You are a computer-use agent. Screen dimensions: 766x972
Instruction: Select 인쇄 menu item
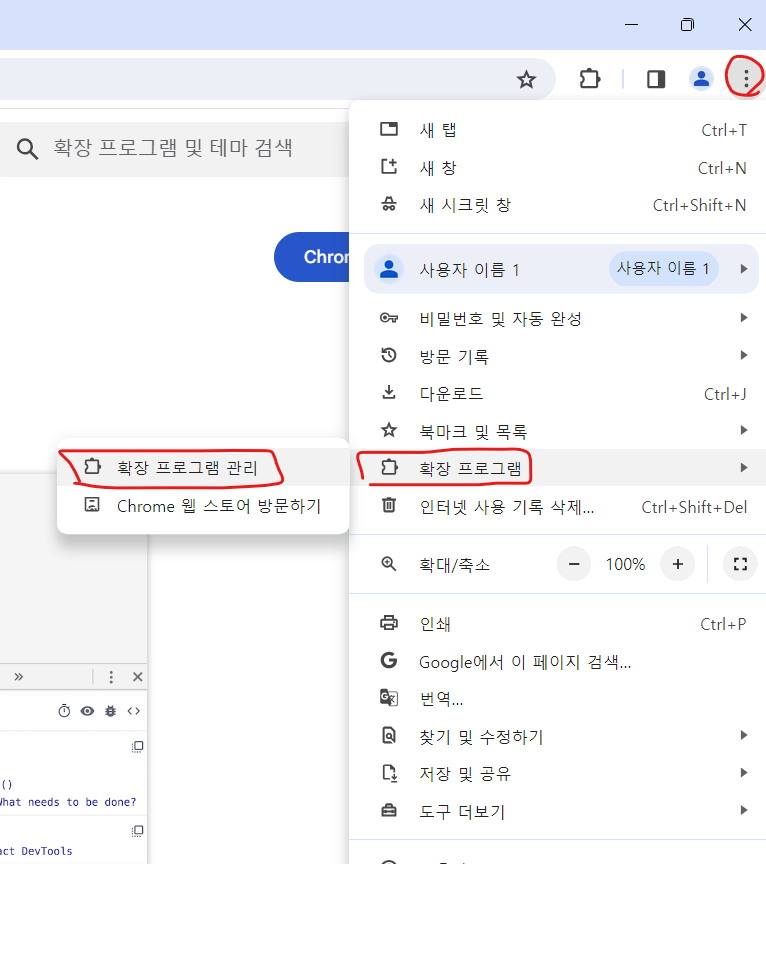click(558, 624)
